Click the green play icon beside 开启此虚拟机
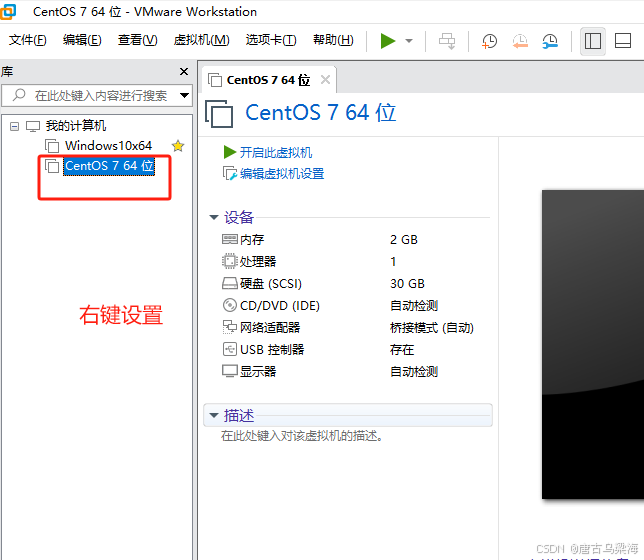The height and width of the screenshot is (560, 644). [x=230, y=152]
